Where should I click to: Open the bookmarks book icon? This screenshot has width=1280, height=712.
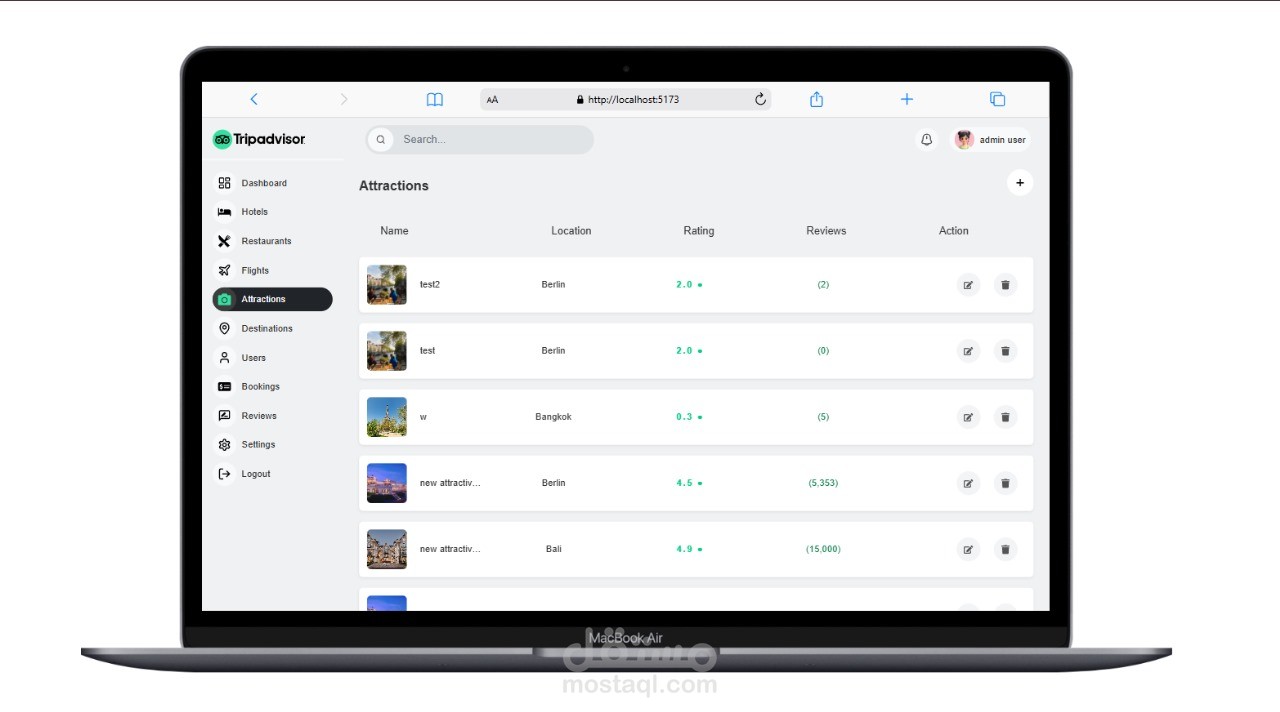click(x=435, y=99)
